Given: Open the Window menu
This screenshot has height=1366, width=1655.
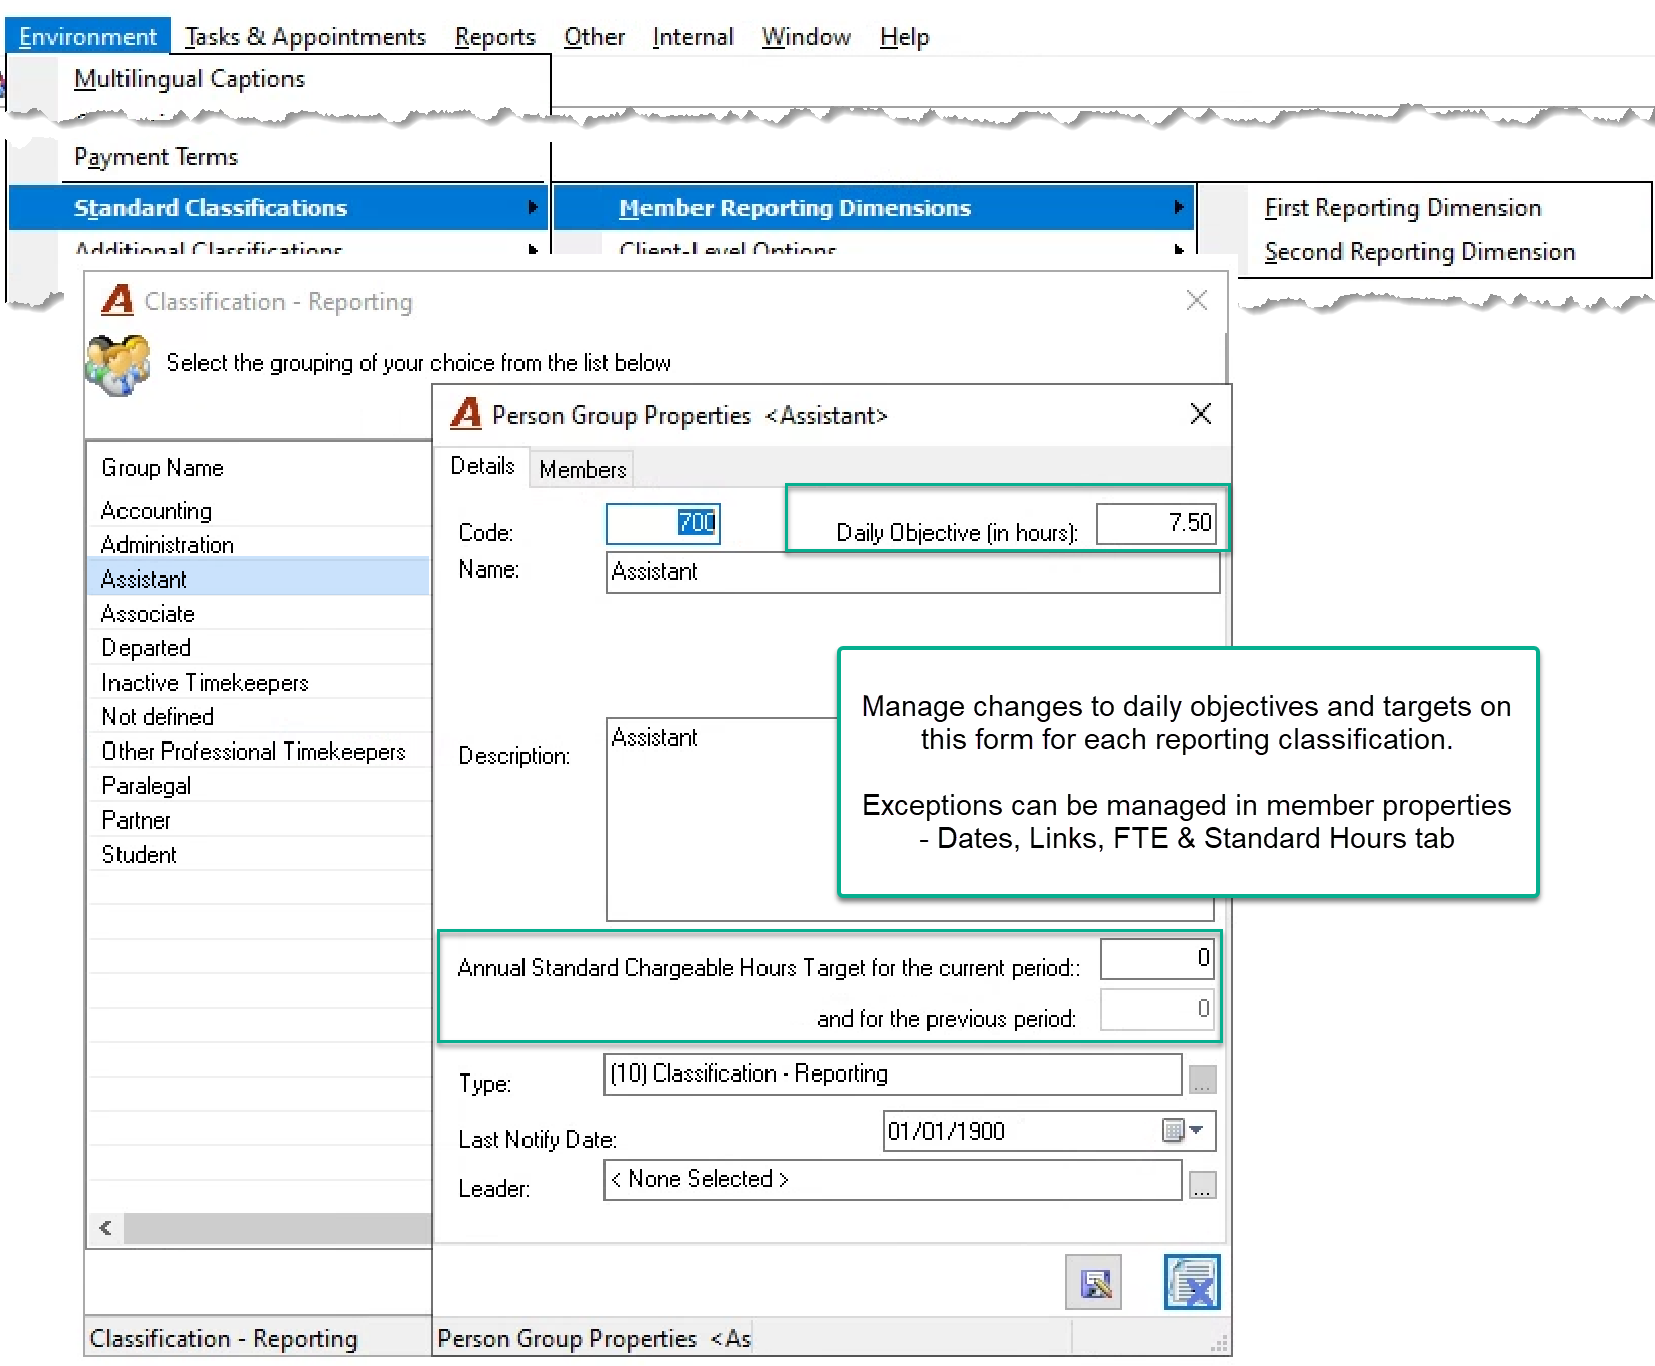Looking at the screenshot, I should pos(806,37).
